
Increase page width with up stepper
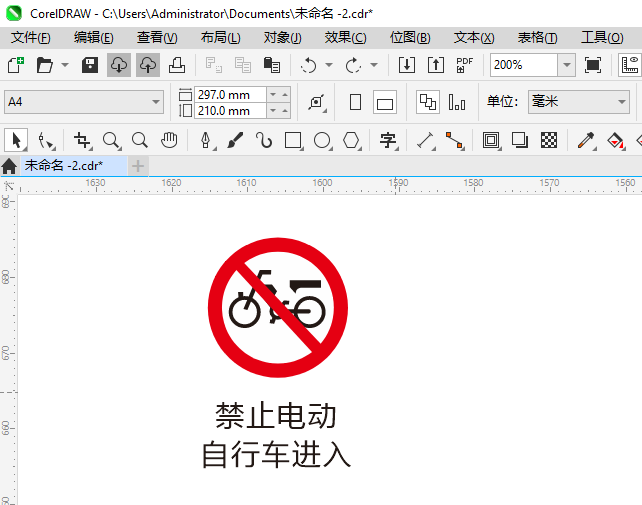pyautogui.click(x=285, y=95)
